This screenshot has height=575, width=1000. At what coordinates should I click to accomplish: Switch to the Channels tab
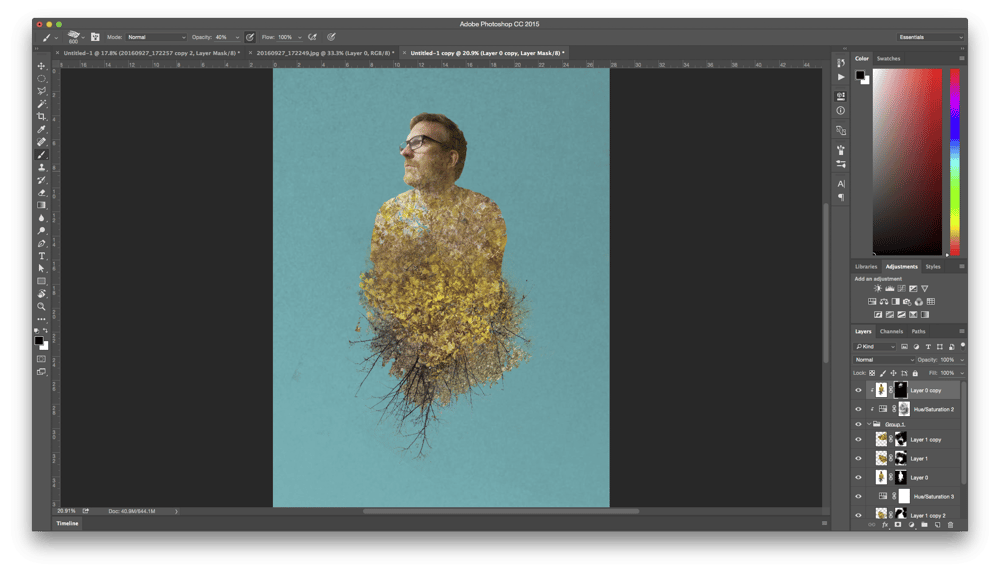click(x=891, y=331)
